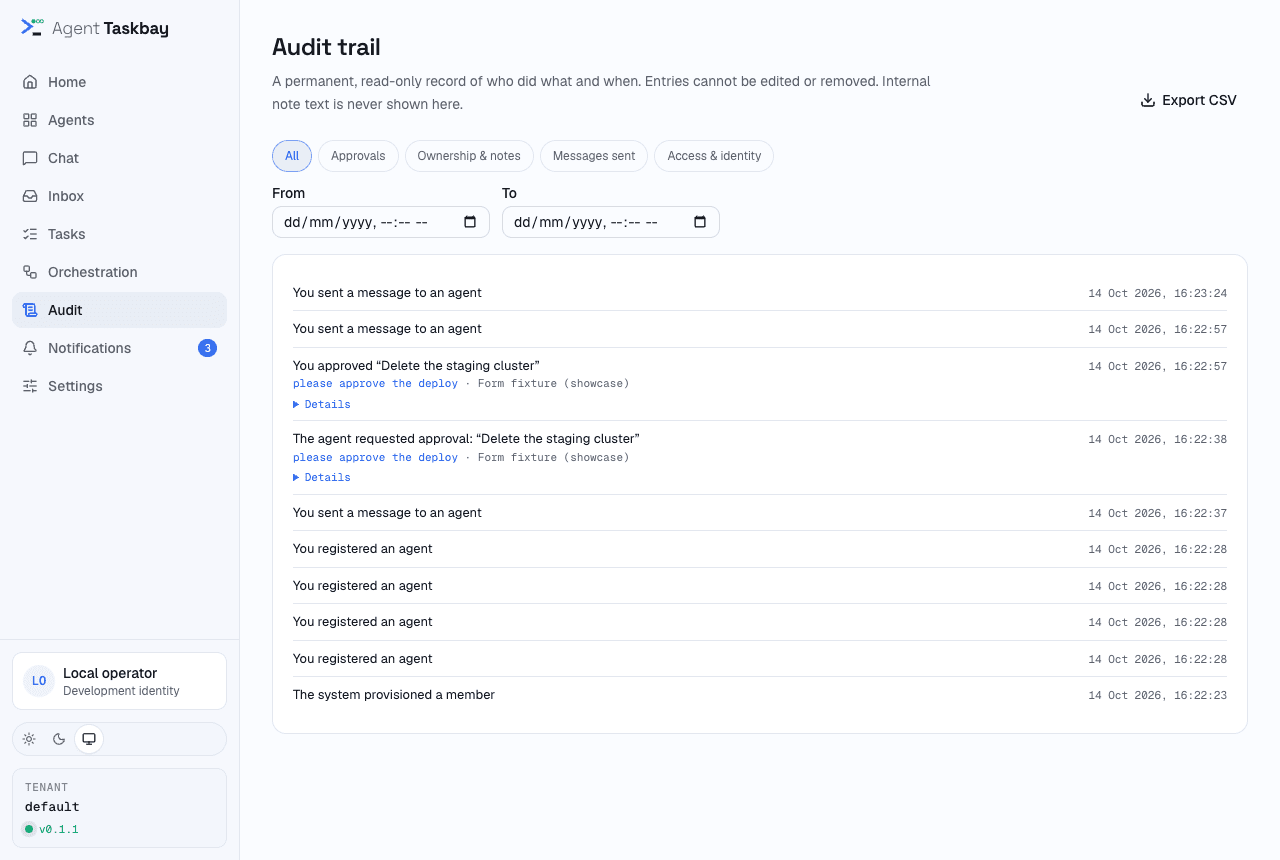Image resolution: width=1280 pixels, height=860 pixels.
Task: Focus the From date-time input field
Action: [381, 222]
